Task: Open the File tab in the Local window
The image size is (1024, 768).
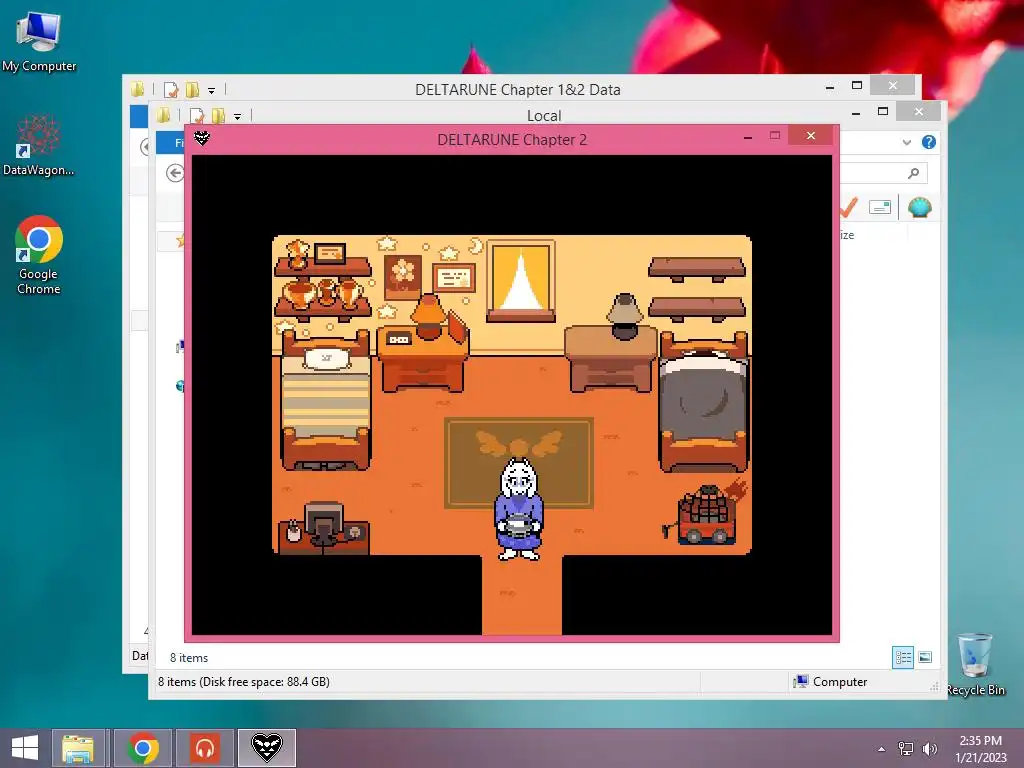Action: click(x=171, y=142)
